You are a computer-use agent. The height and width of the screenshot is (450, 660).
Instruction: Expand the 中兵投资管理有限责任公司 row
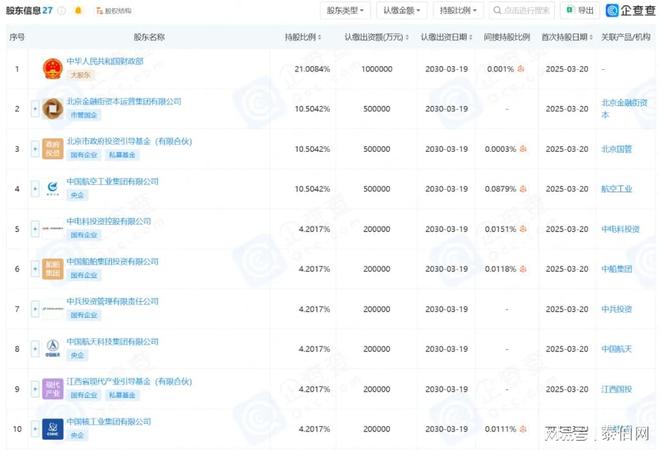click(x=35, y=309)
